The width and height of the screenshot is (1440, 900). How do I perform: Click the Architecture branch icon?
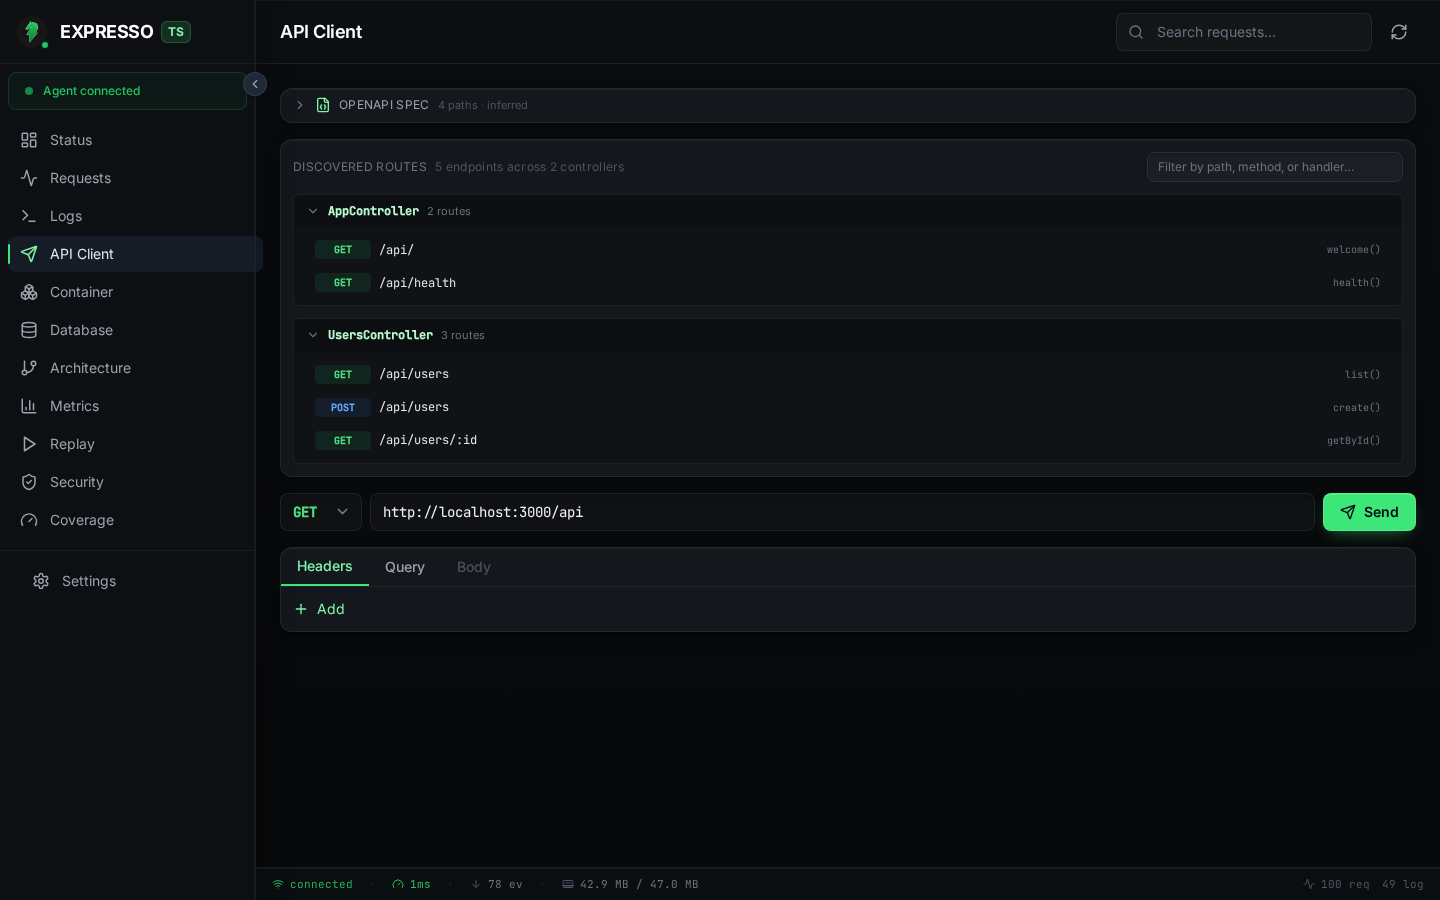tap(29, 368)
